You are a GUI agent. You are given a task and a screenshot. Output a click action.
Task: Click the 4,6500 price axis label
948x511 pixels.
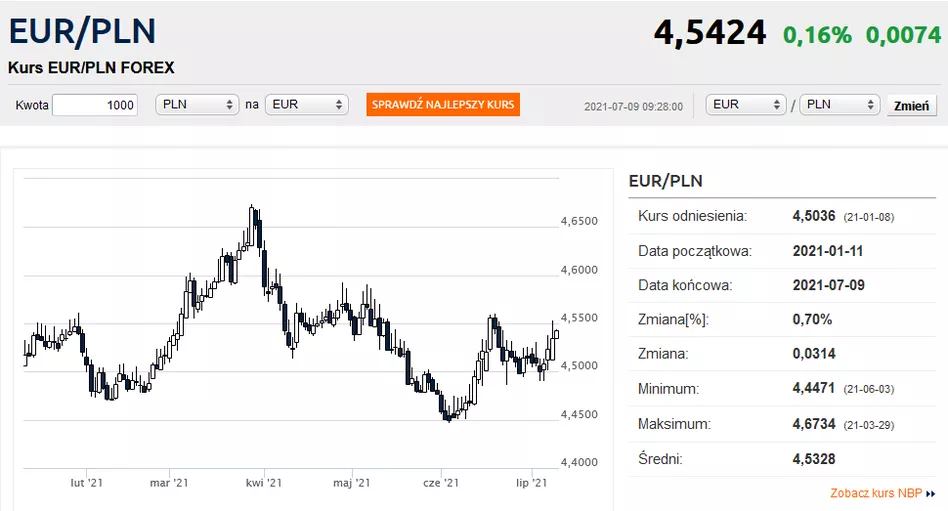click(x=580, y=221)
